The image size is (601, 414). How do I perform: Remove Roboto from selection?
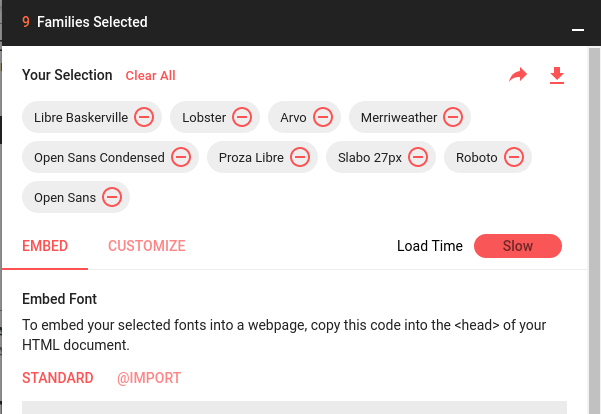pos(514,157)
